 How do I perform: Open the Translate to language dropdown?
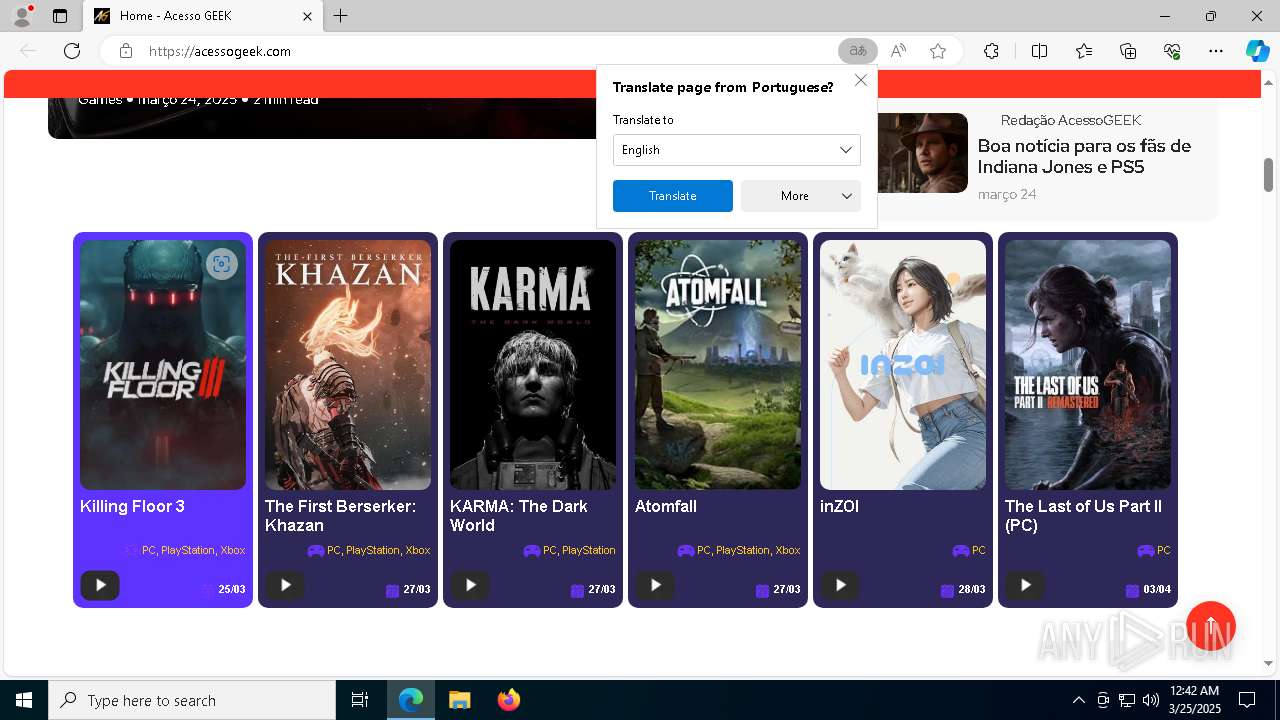737,150
